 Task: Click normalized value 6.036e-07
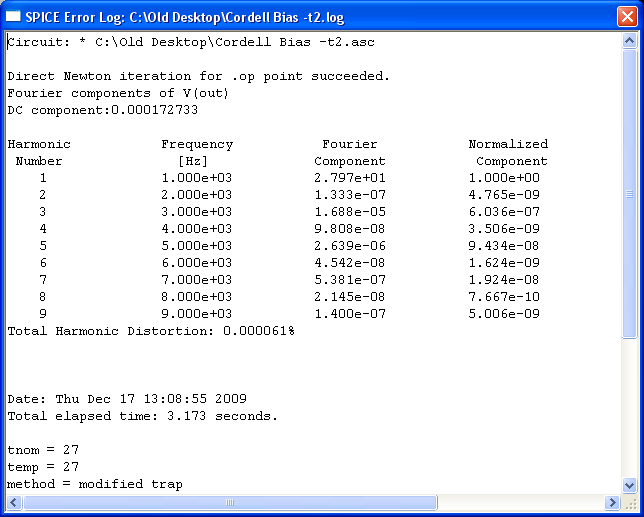[x=504, y=212]
